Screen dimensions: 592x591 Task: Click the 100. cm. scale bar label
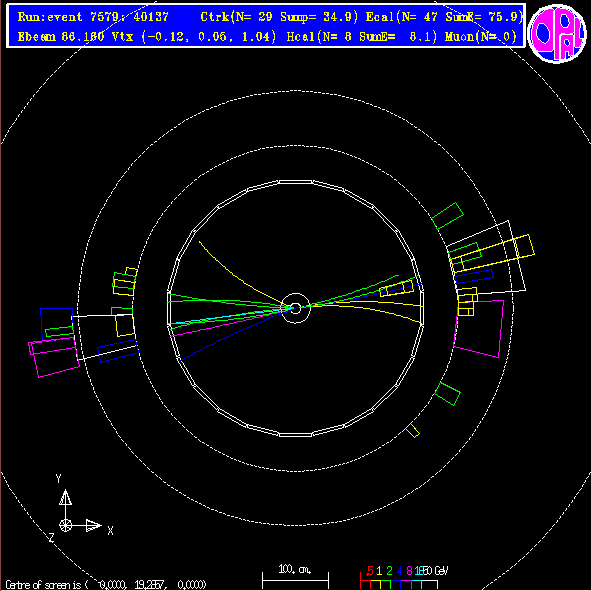point(295,569)
